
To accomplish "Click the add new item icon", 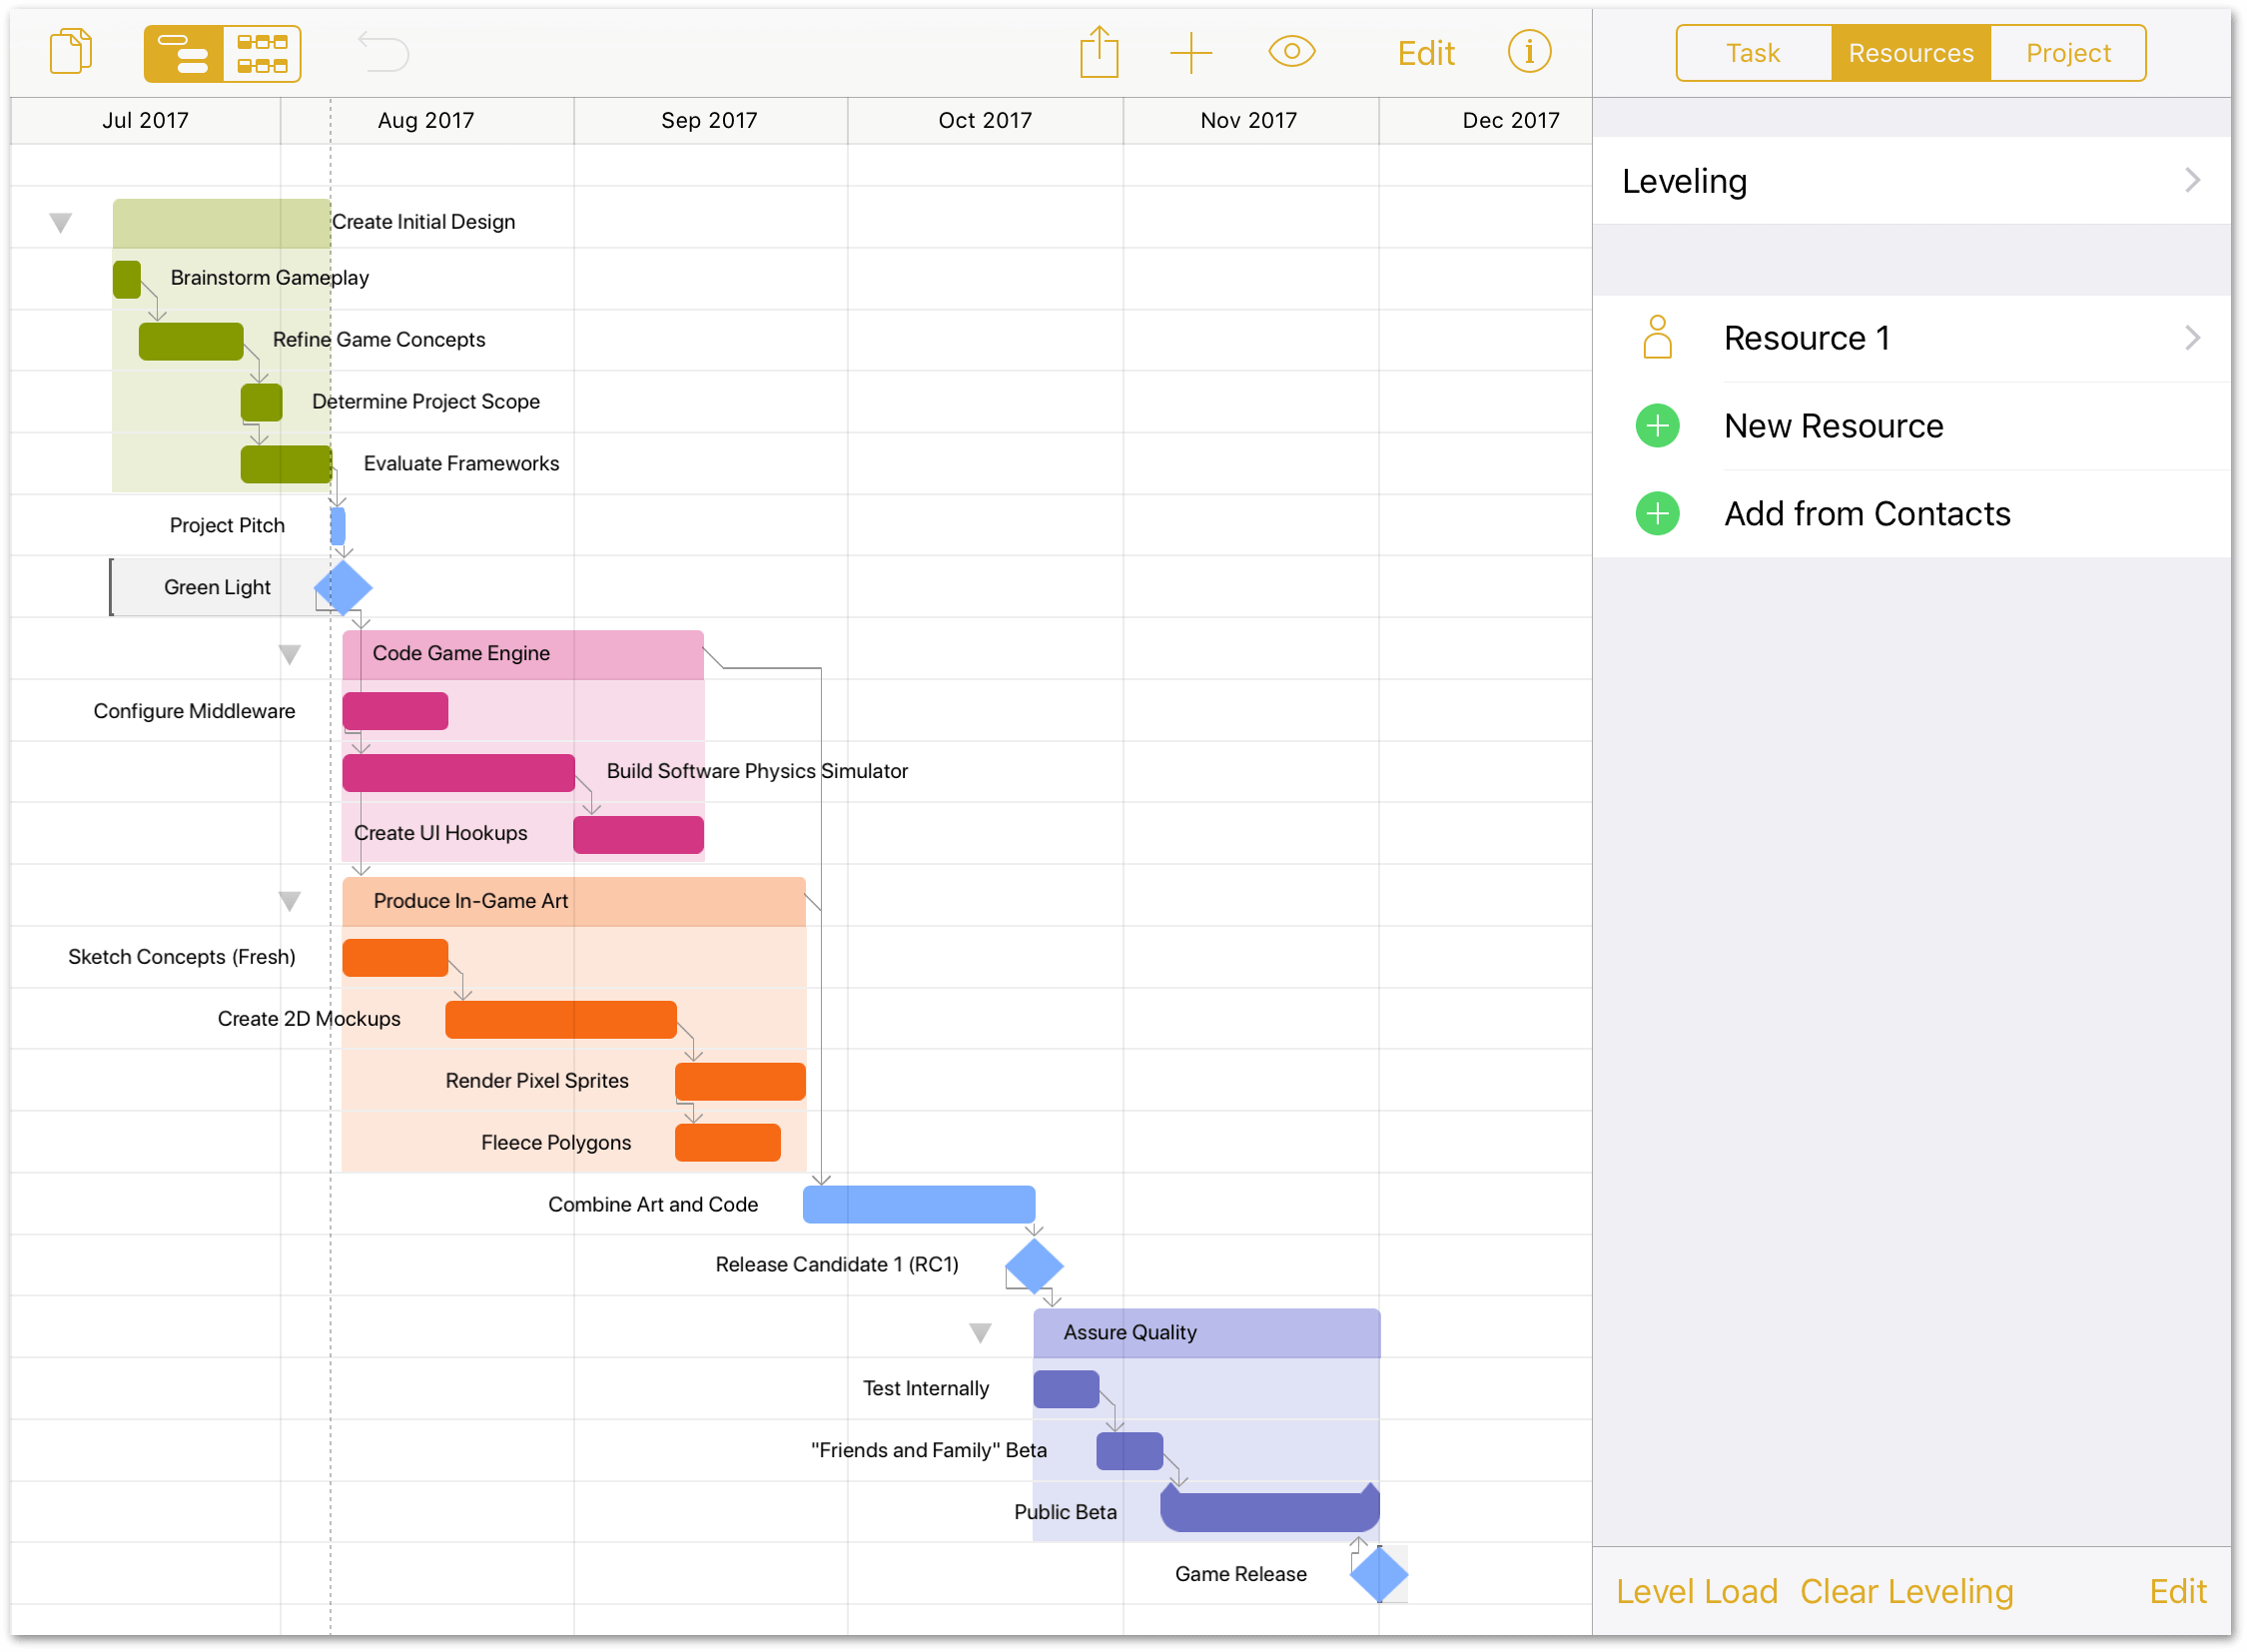I will coord(1191,52).
